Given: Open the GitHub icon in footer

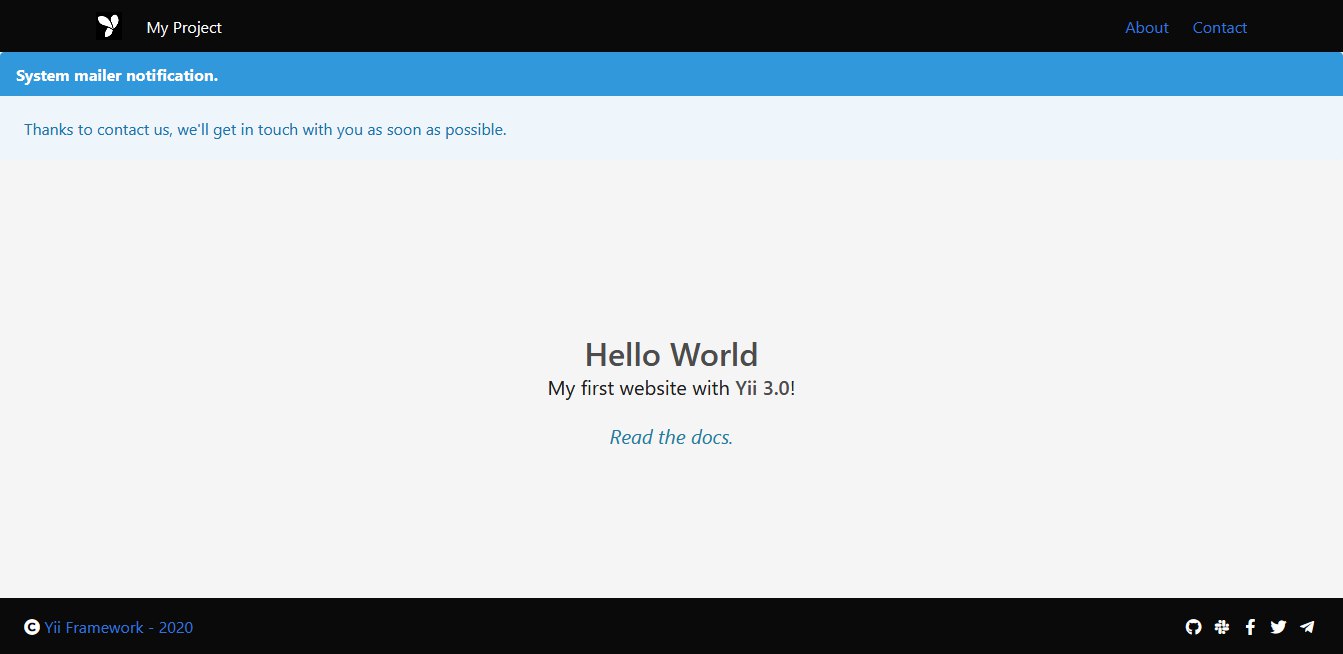Looking at the screenshot, I should 1193,627.
